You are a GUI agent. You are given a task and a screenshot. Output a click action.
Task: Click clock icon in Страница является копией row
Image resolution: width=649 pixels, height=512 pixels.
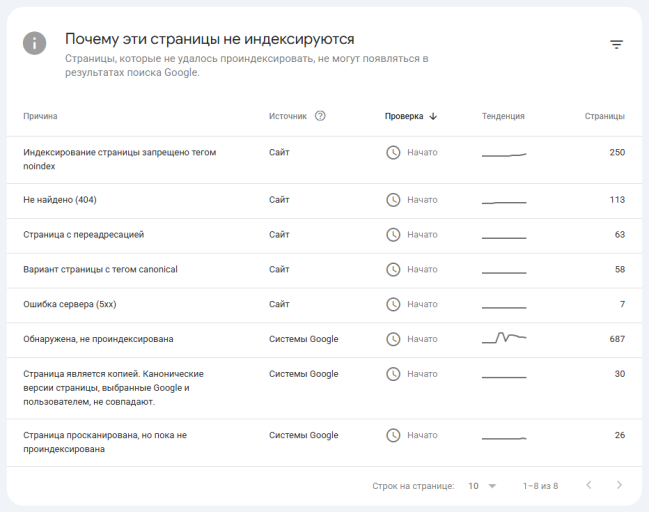pyautogui.click(x=393, y=374)
